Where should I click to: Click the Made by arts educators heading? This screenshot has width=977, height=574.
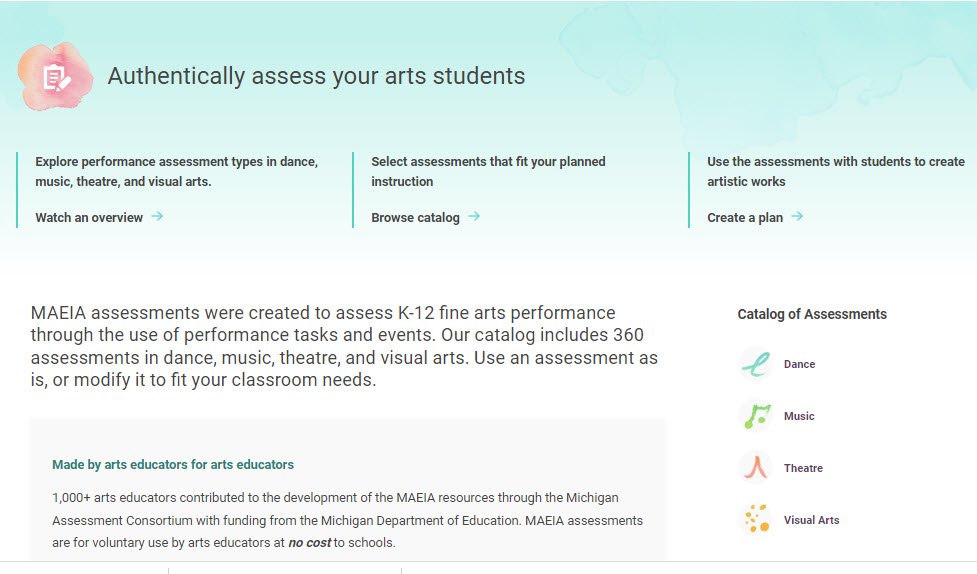[173, 464]
